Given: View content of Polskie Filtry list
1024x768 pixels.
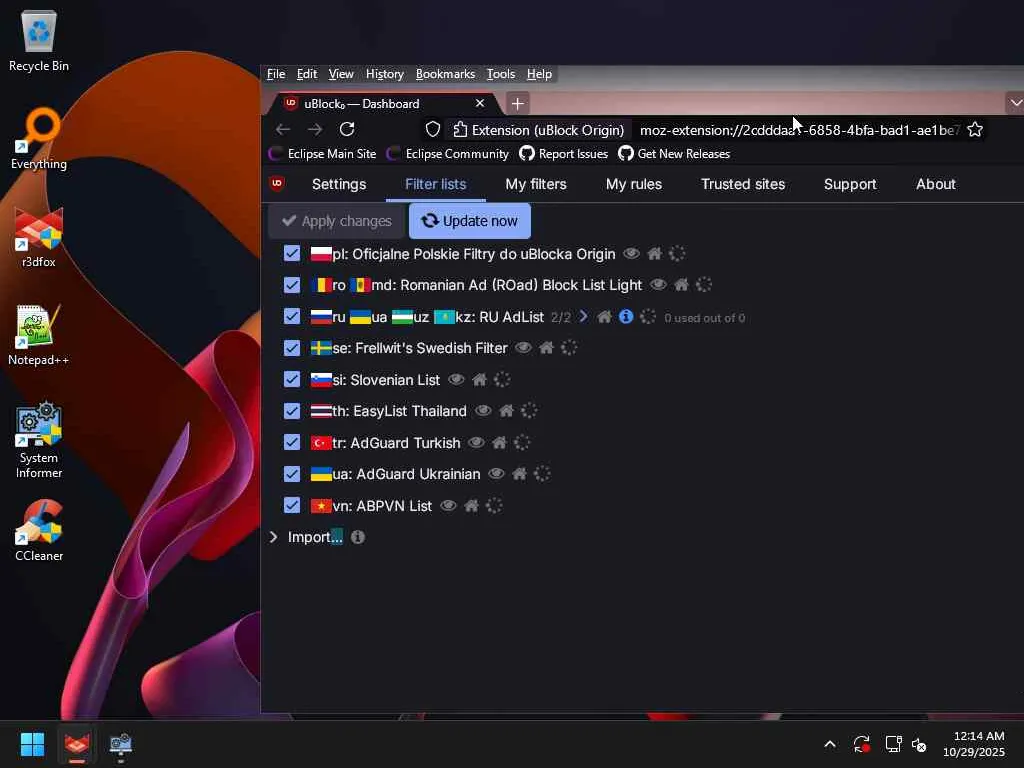Looking at the screenshot, I should (631, 253).
